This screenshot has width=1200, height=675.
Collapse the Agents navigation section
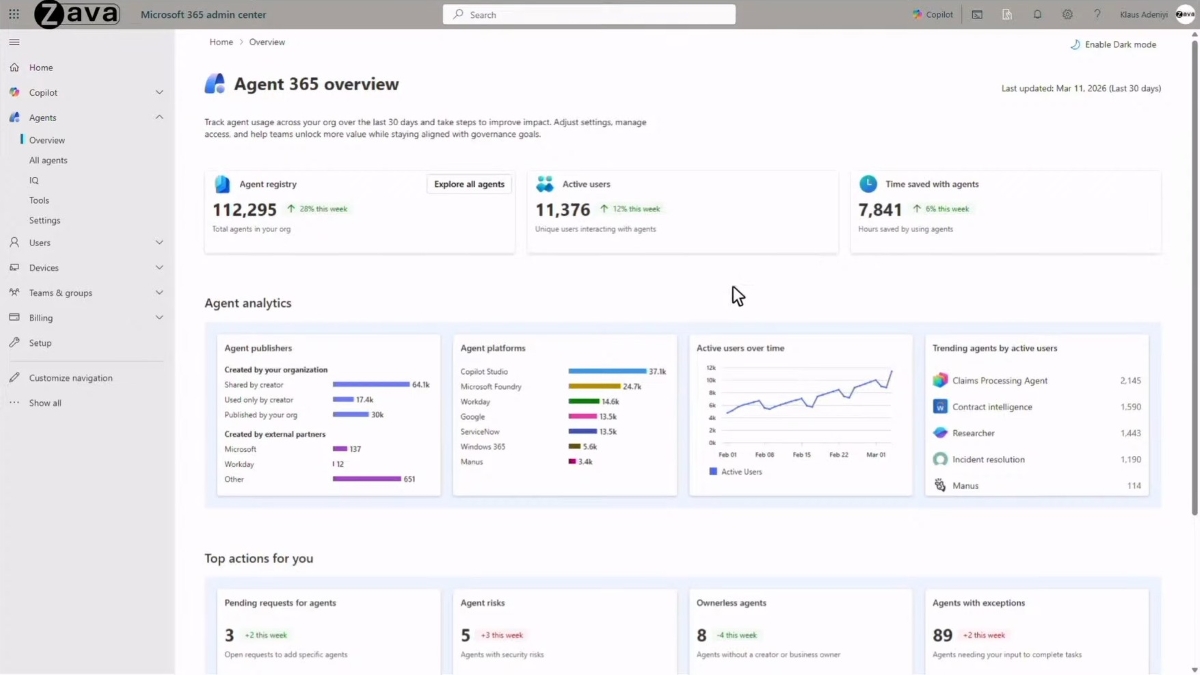[x=159, y=118]
